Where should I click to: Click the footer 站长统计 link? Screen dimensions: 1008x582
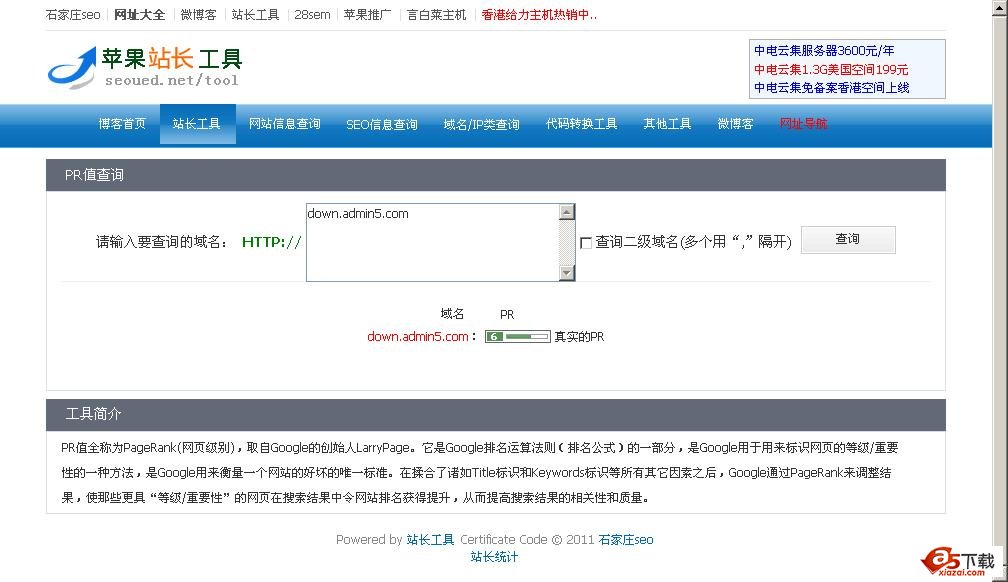tap(494, 557)
